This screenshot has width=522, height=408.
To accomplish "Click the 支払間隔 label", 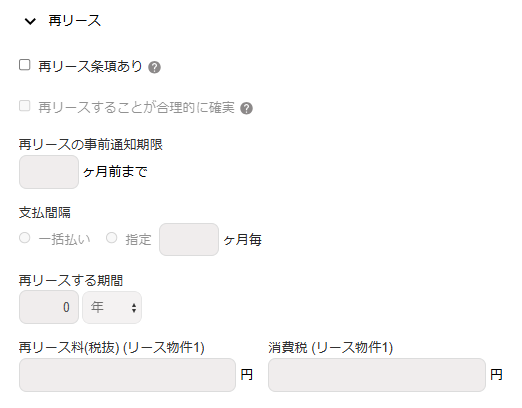I will pyautogui.click(x=45, y=213).
